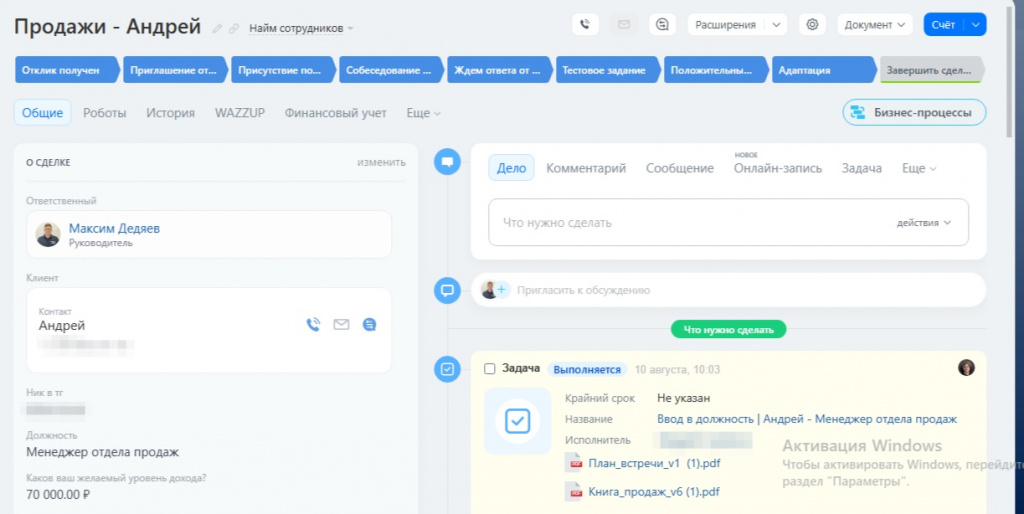Open task Ввод в должность link
The image size is (1024, 514).
[807, 419]
